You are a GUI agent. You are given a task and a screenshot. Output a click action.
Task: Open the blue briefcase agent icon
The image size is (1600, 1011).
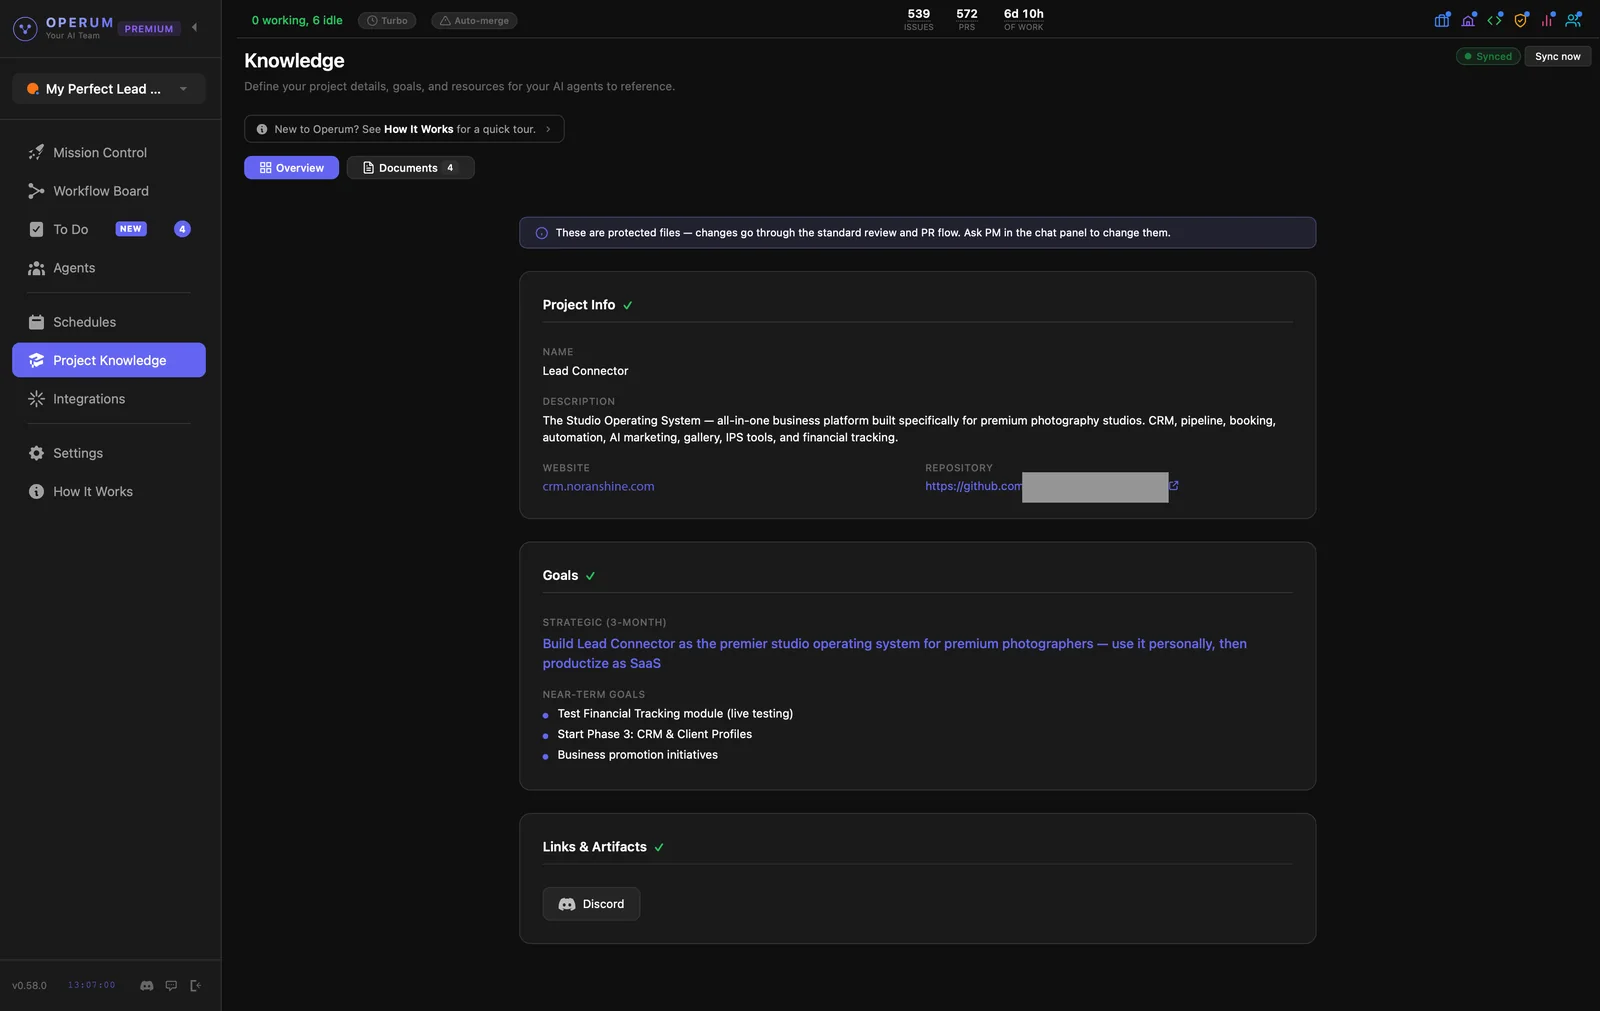(1442, 20)
